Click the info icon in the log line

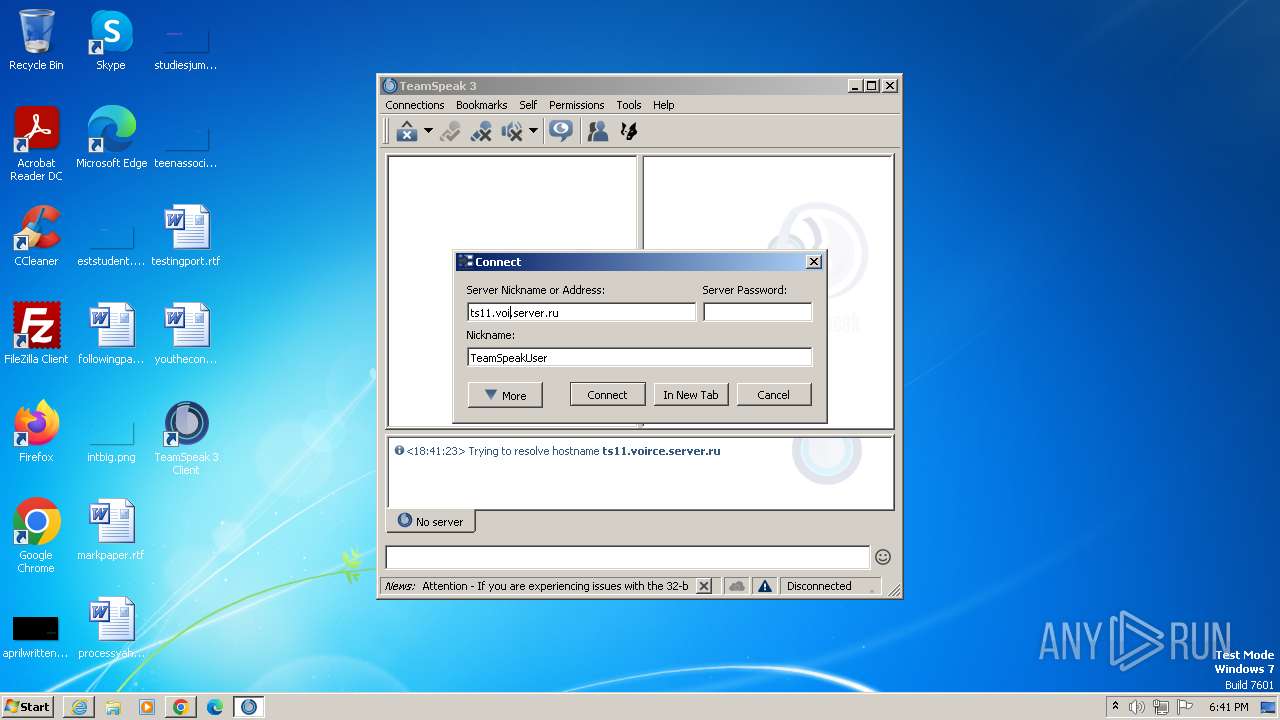[x=399, y=451]
